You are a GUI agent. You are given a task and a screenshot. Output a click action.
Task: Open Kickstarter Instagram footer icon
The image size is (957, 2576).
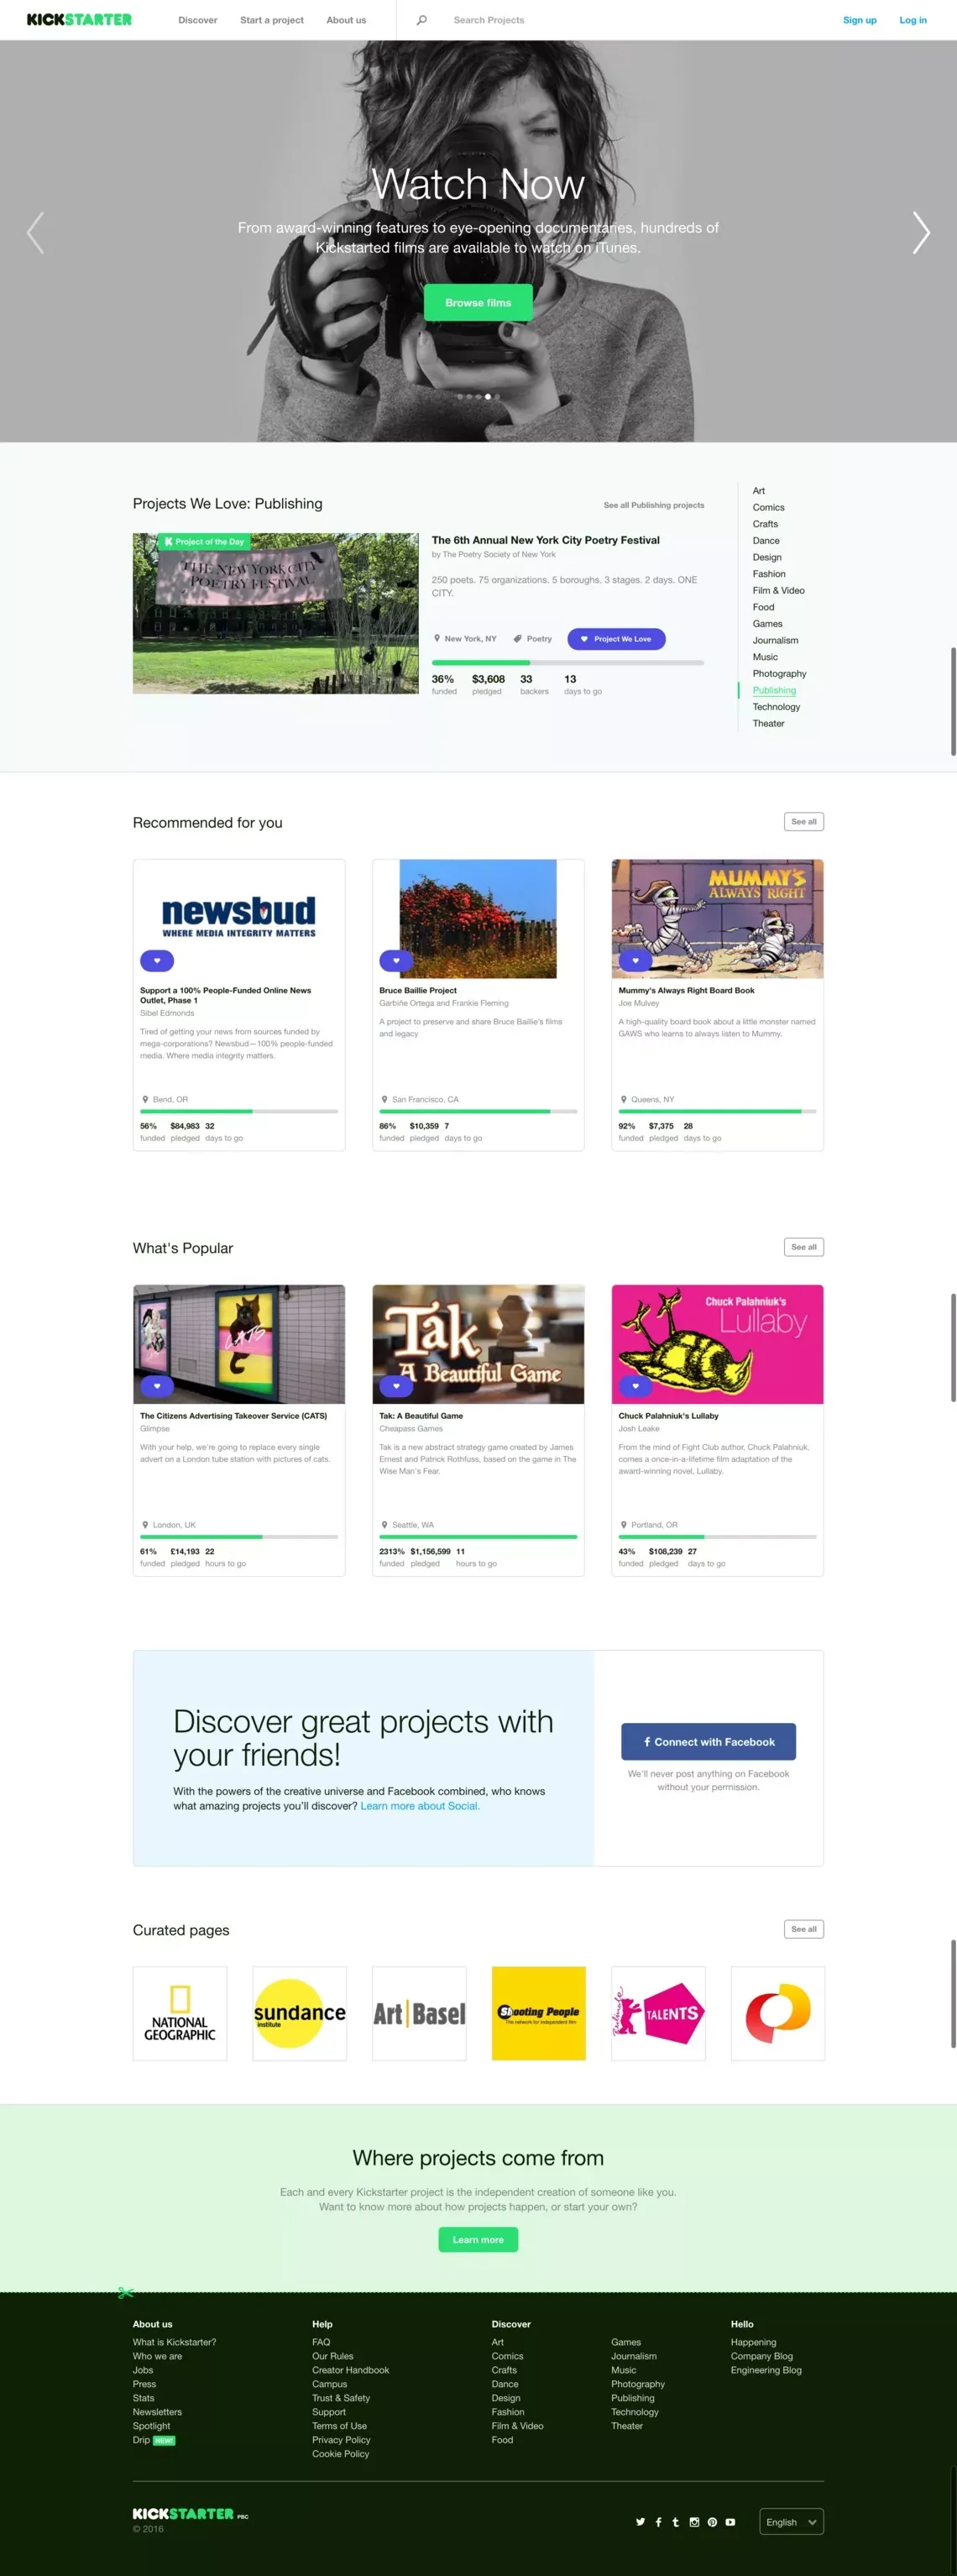(694, 2522)
